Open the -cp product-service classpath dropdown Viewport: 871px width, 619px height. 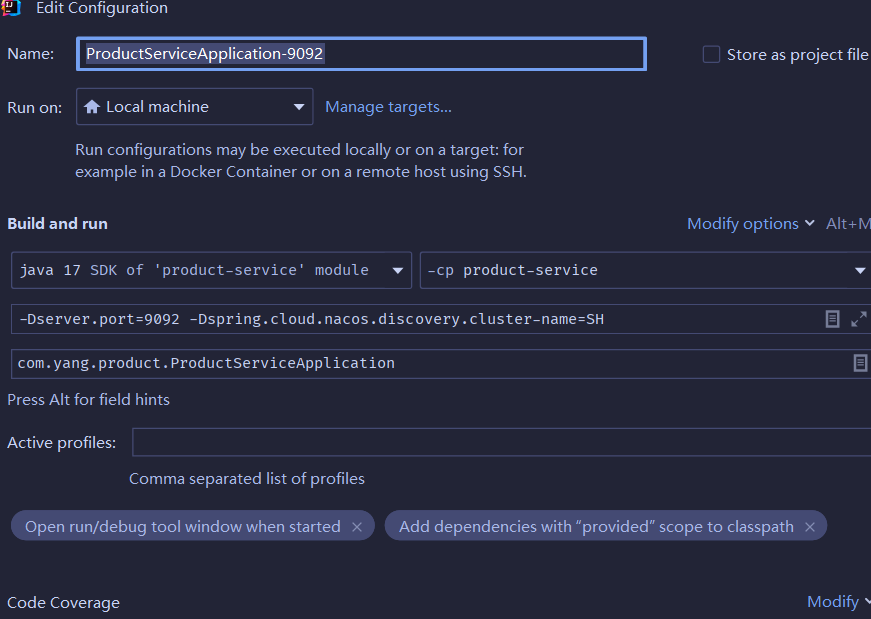(645, 270)
